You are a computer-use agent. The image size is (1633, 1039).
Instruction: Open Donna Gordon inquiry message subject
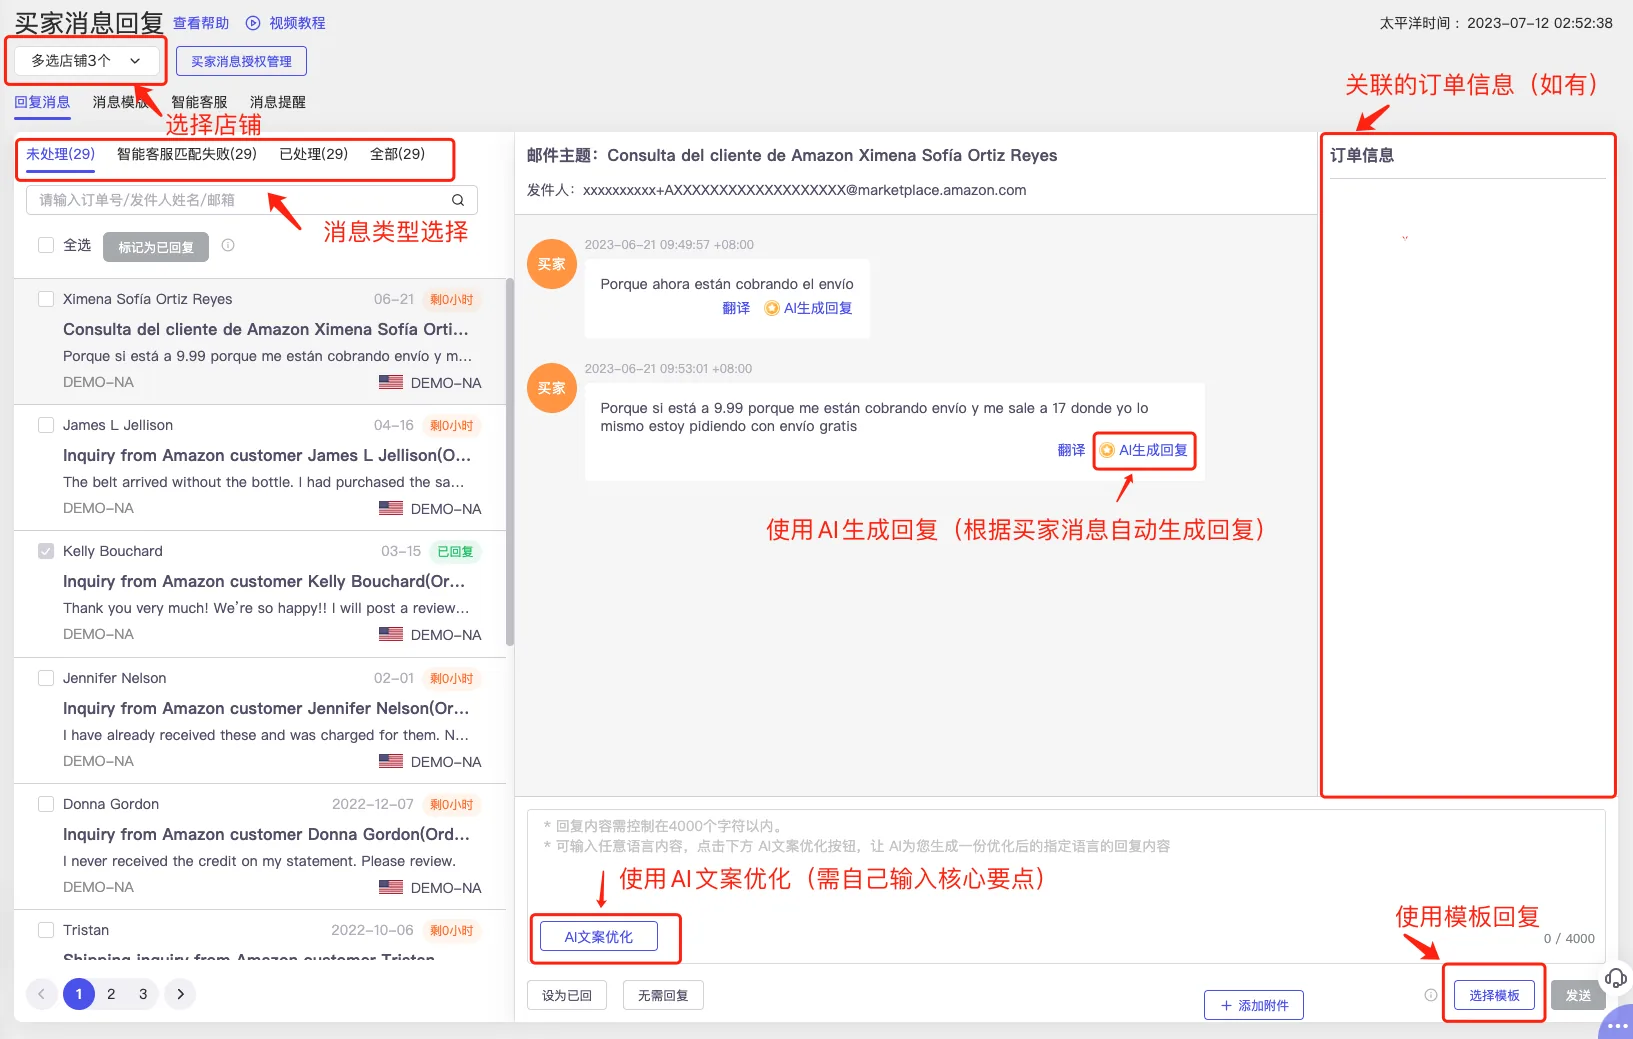(x=266, y=834)
